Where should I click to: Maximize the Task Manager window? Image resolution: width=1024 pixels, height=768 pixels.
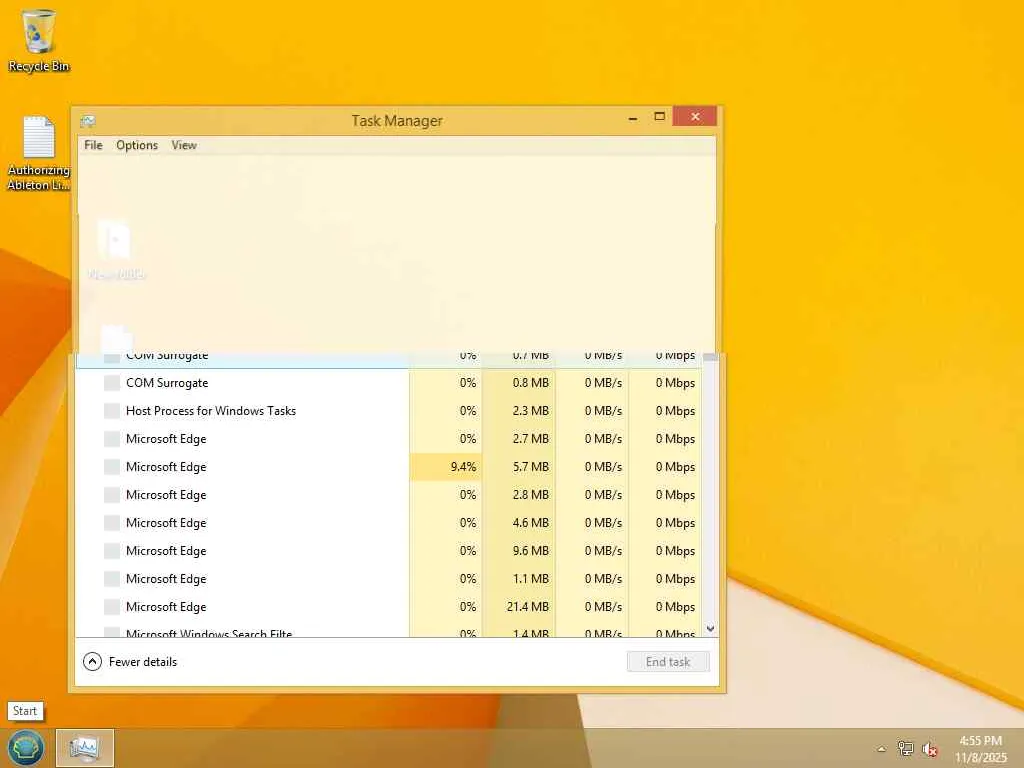[x=660, y=116]
